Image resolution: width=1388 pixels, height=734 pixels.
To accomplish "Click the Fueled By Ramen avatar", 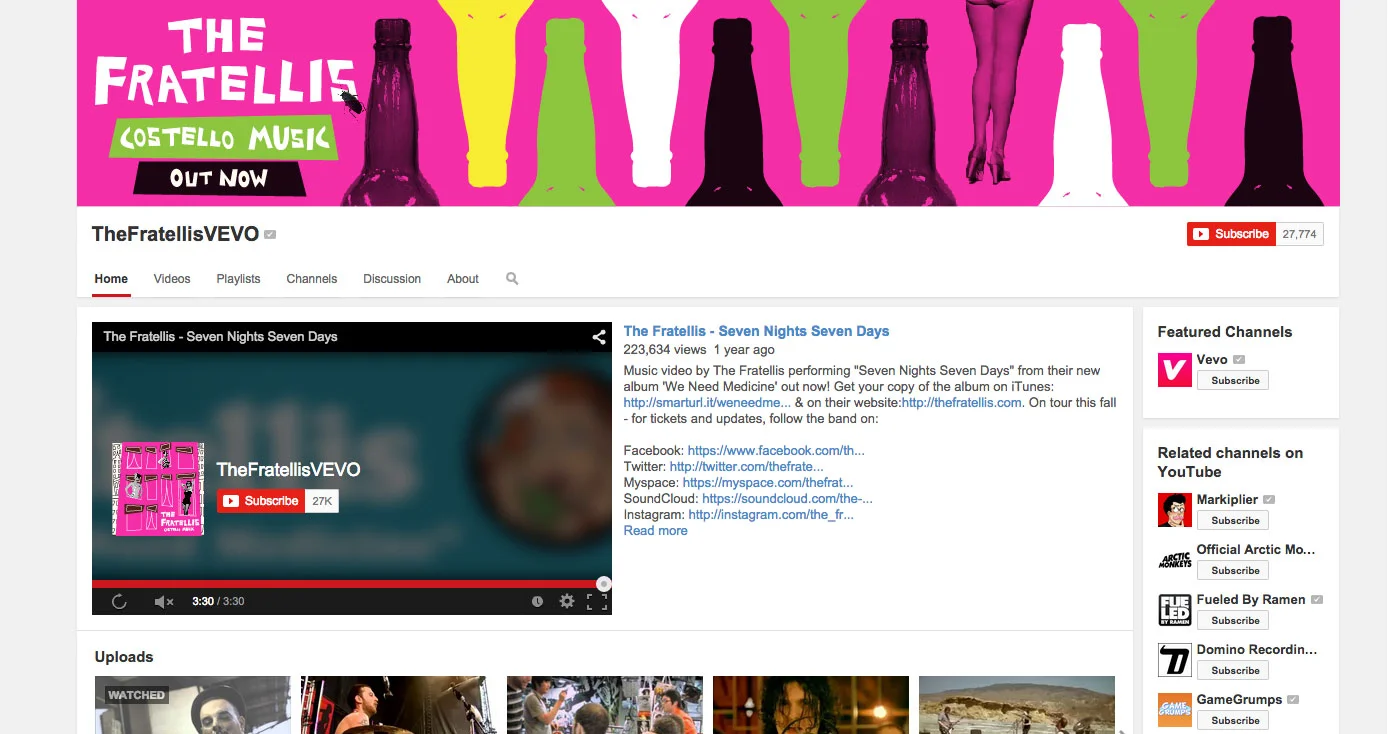I will pyautogui.click(x=1174, y=610).
